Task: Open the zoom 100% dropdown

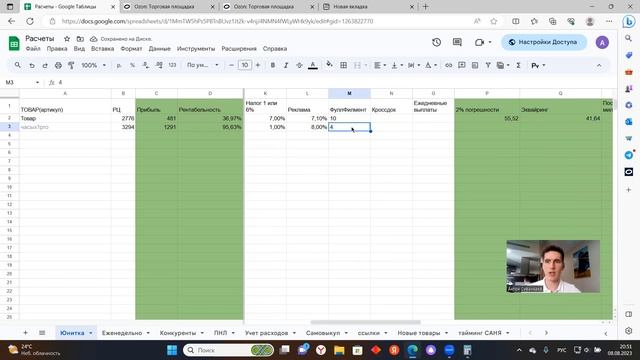Action: click(93, 65)
